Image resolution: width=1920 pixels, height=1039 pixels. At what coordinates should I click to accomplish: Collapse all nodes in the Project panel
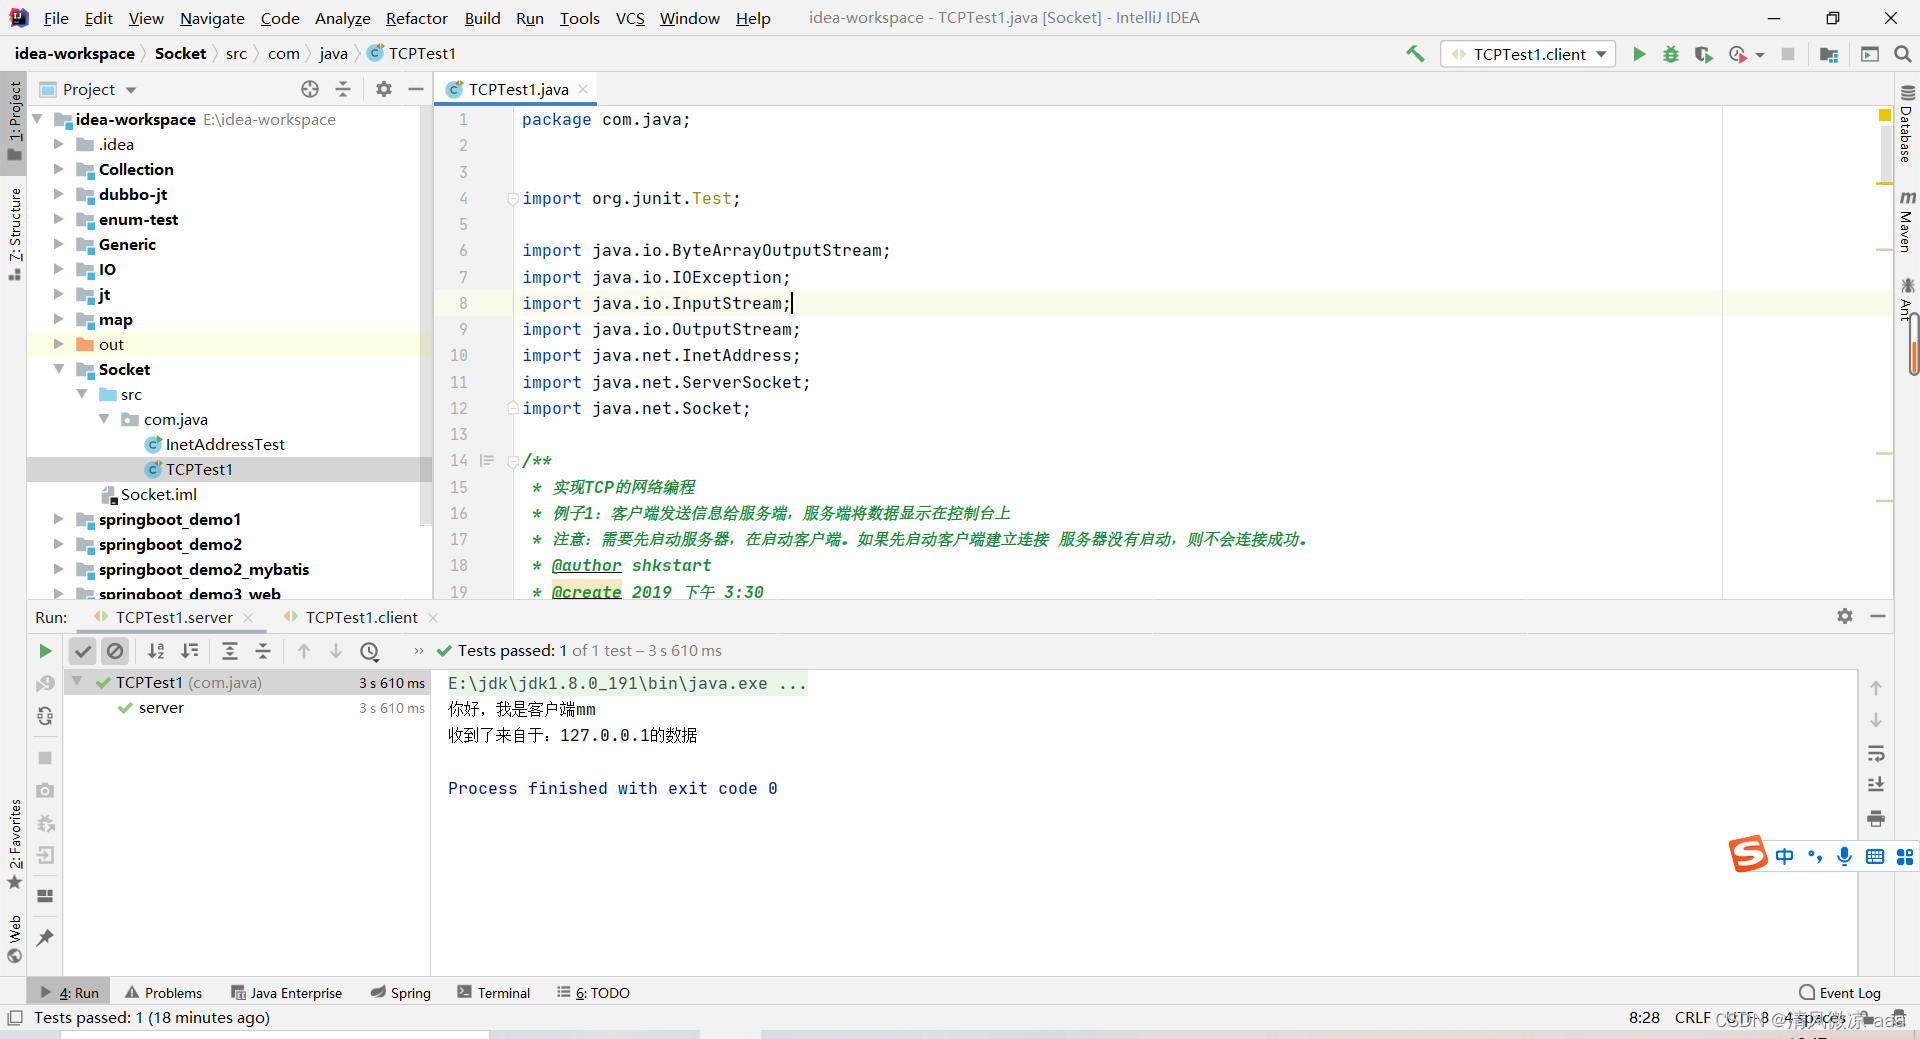pos(343,89)
